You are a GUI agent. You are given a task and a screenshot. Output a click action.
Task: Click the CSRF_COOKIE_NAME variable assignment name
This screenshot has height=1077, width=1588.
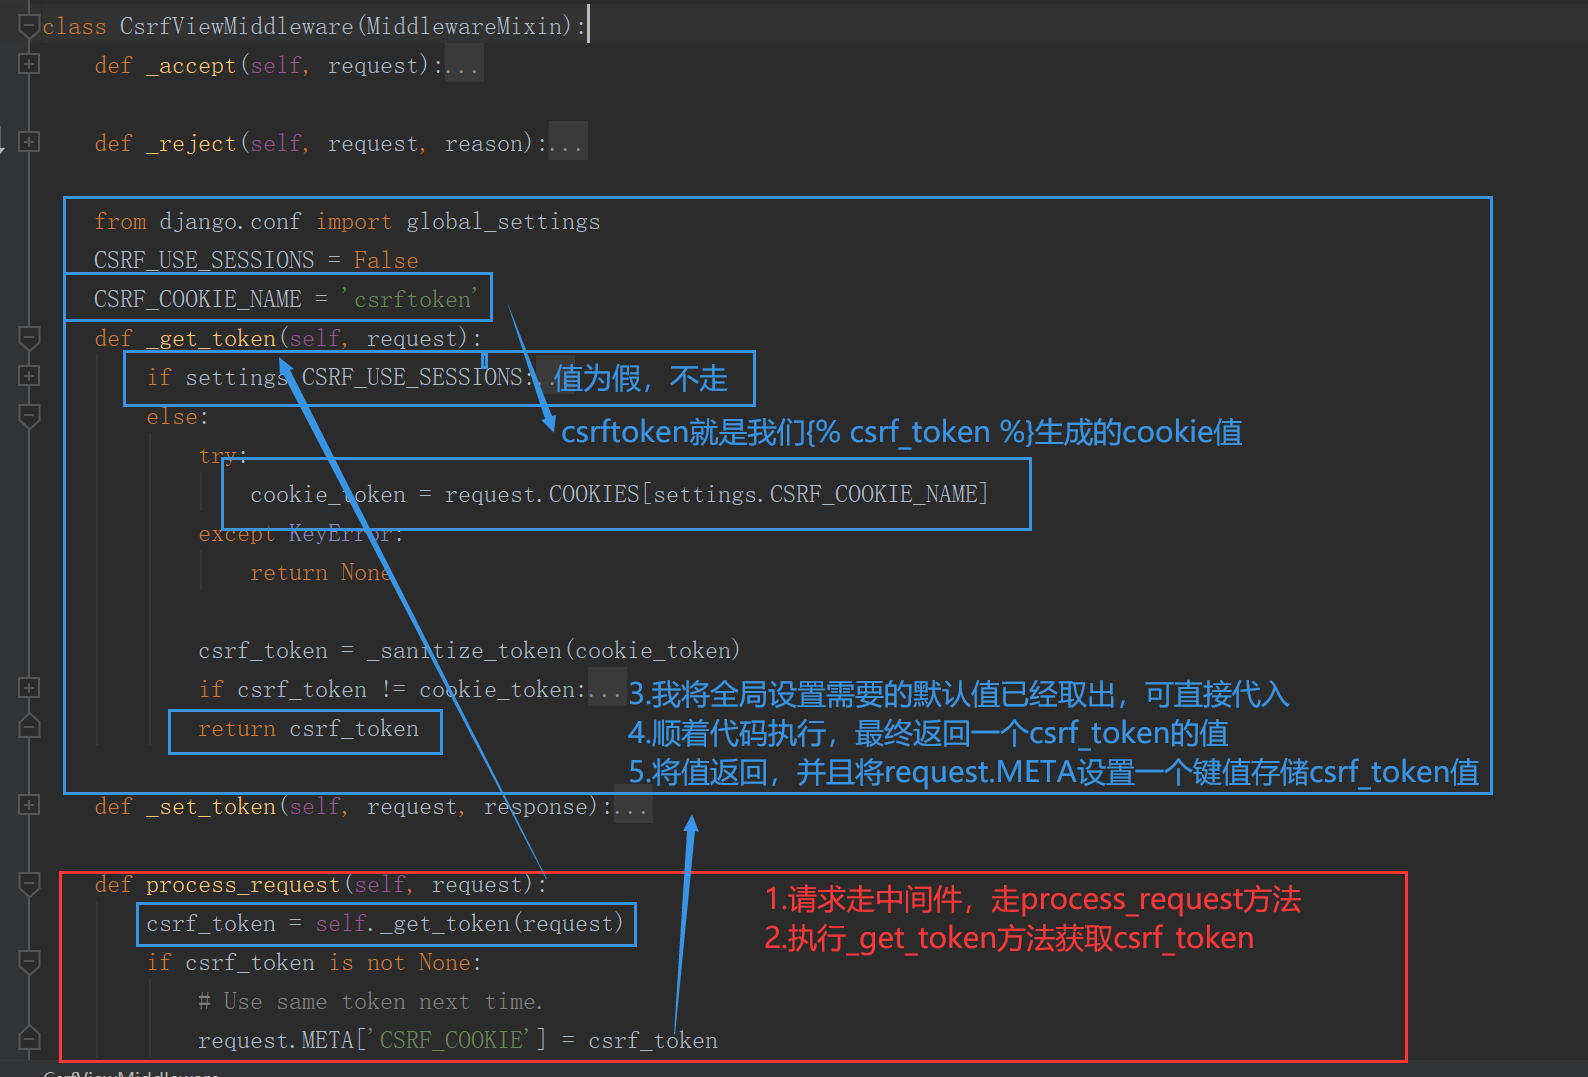click(x=198, y=299)
